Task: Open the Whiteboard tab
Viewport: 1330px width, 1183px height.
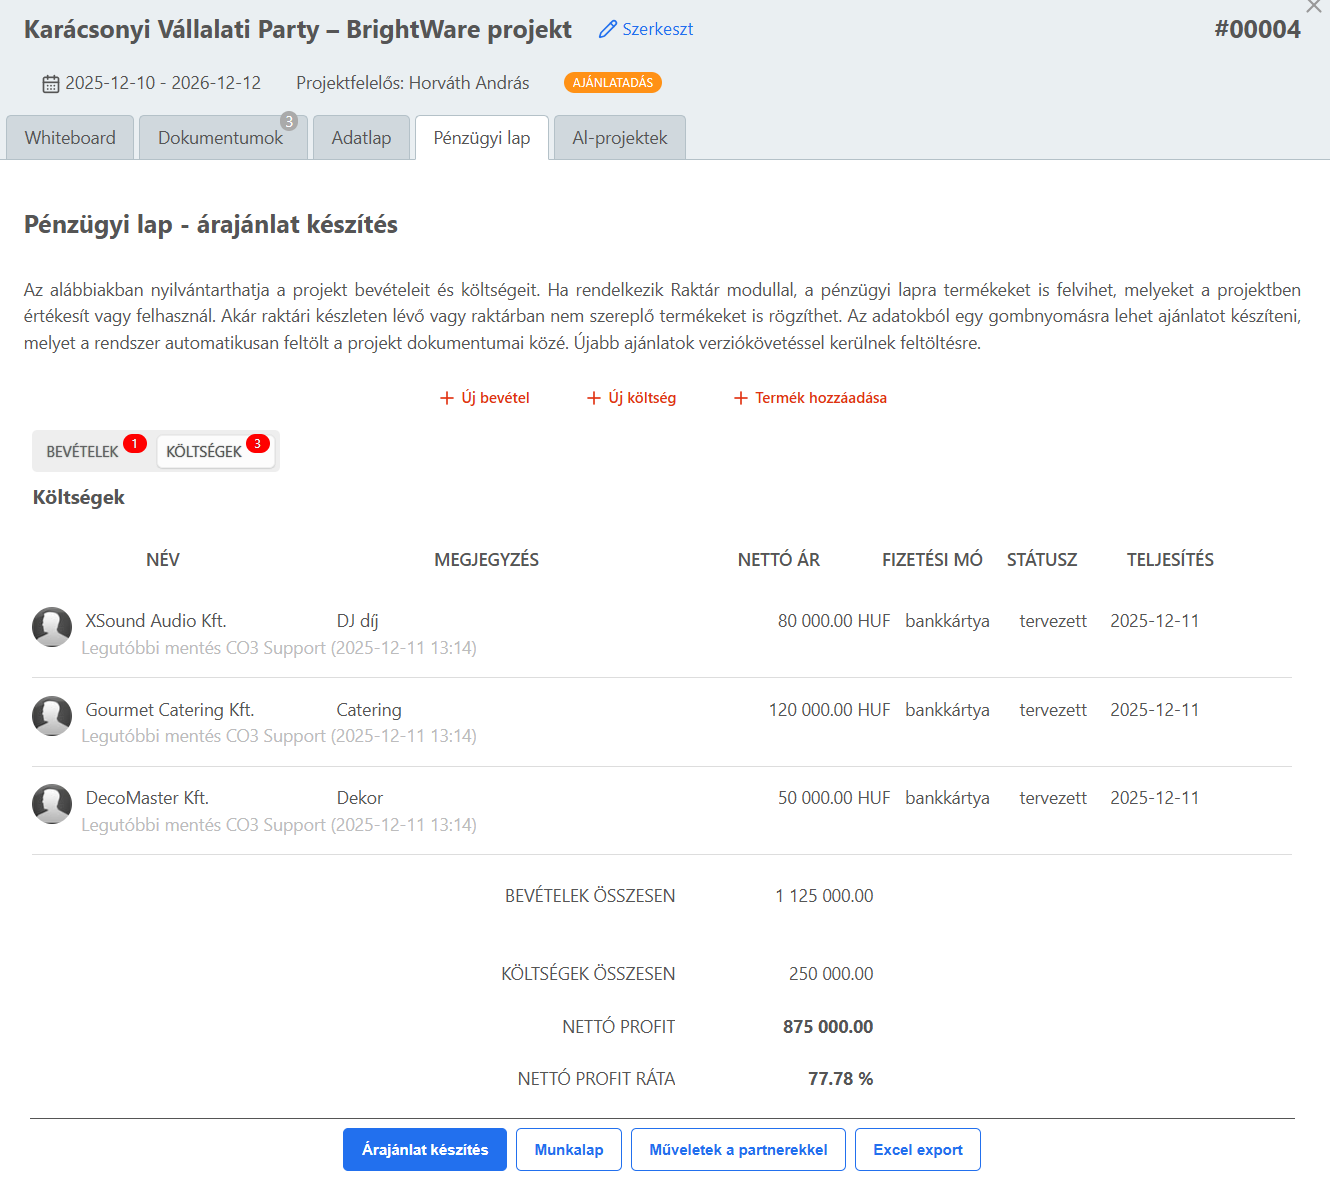Action: point(70,138)
